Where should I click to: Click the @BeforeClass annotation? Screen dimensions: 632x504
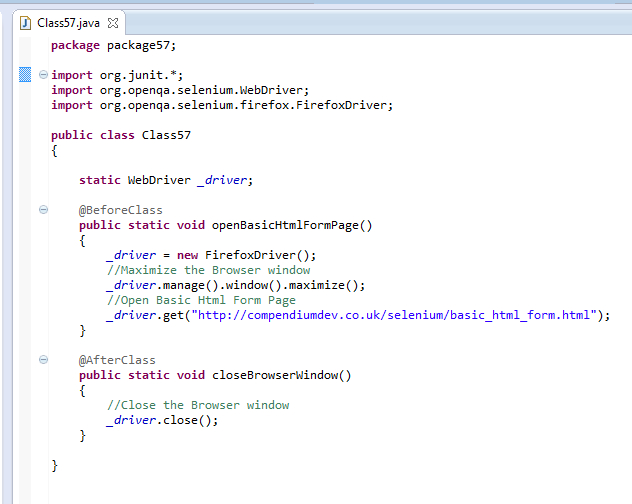click(x=121, y=210)
